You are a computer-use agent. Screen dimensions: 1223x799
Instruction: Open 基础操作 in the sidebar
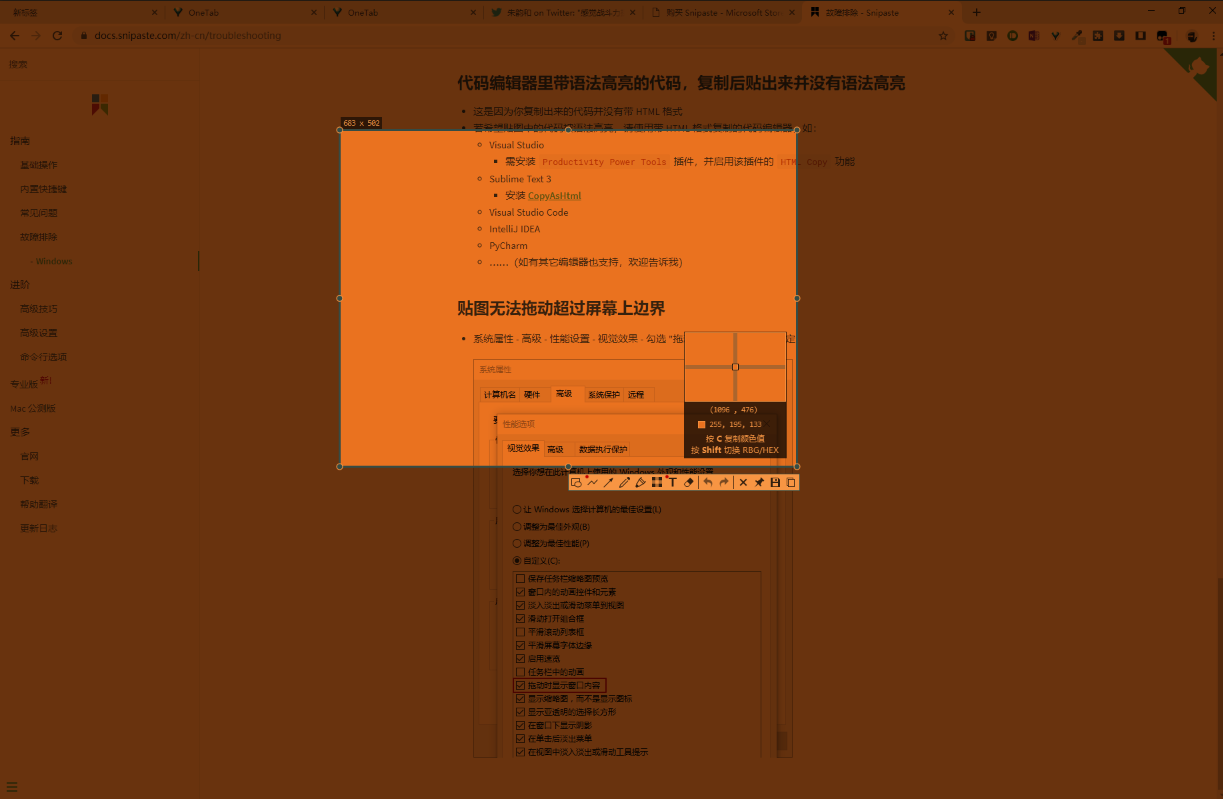(x=39, y=165)
